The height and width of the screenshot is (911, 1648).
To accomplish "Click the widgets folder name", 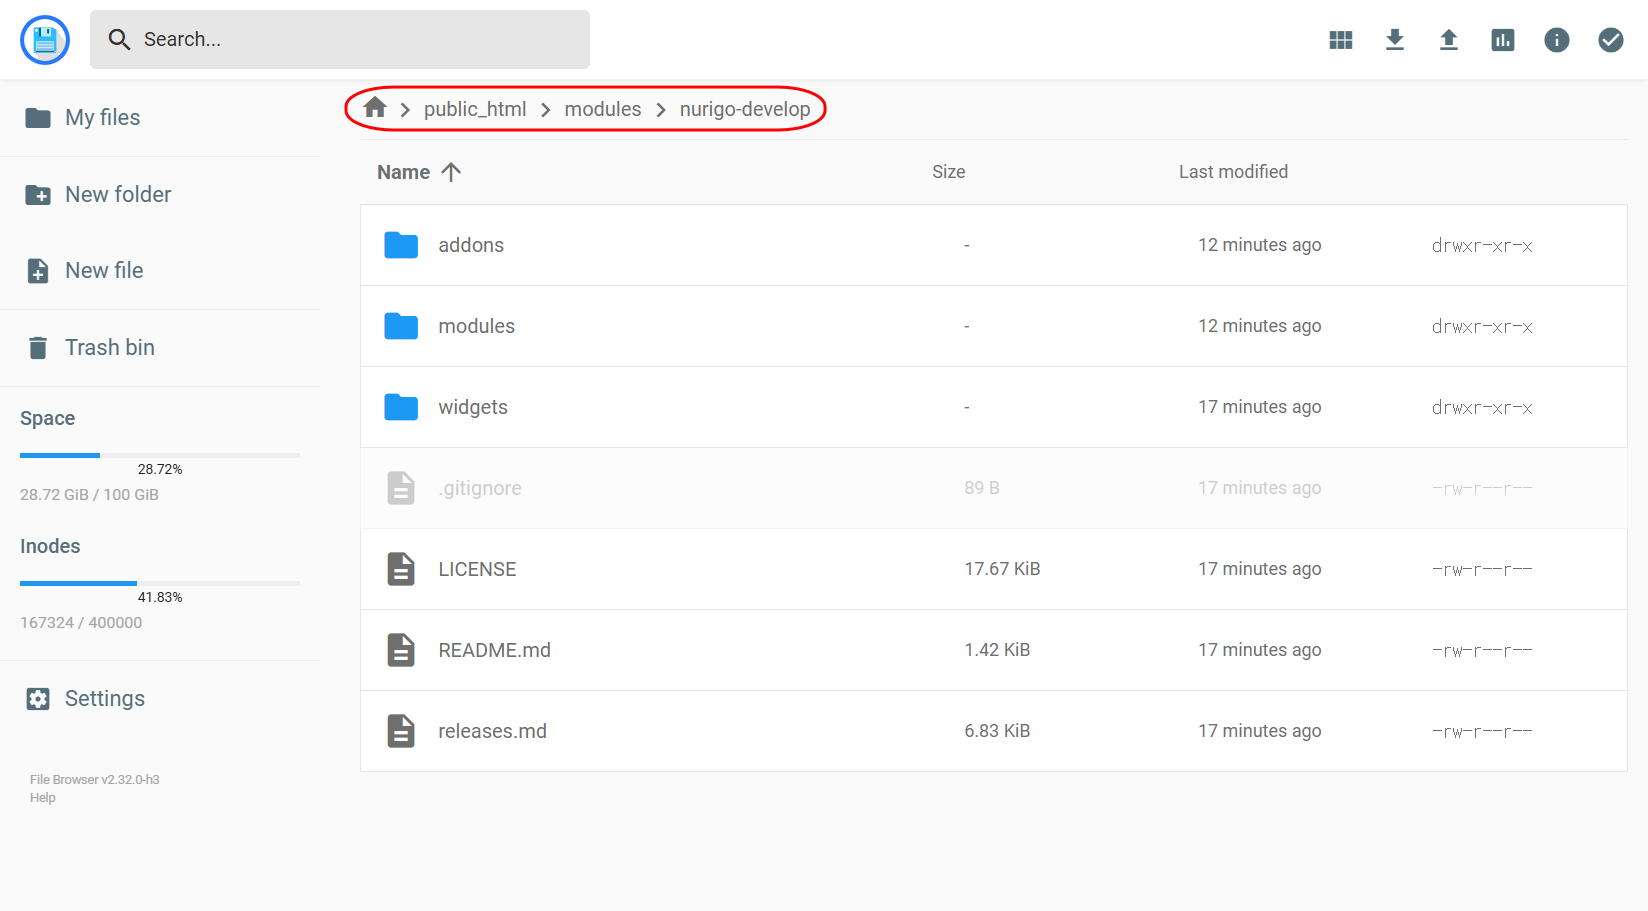I will pyautogui.click(x=473, y=407).
